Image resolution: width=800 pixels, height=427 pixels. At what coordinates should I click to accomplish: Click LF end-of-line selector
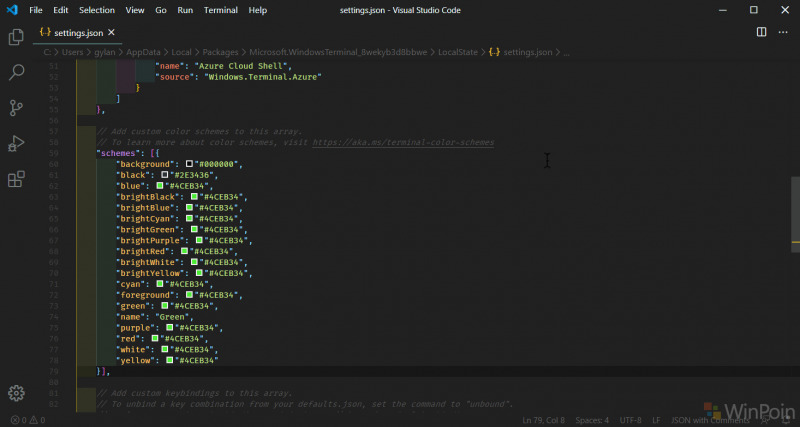[x=656, y=420]
